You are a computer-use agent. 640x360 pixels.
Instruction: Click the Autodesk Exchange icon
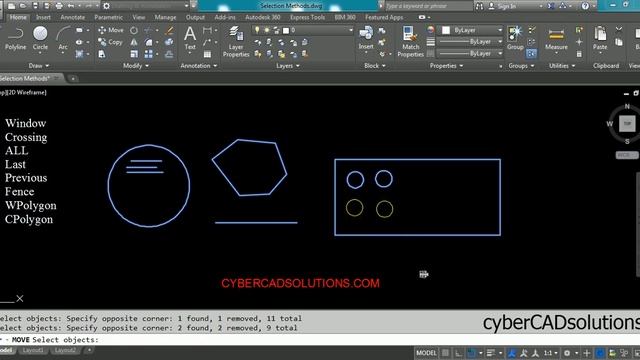551,6
